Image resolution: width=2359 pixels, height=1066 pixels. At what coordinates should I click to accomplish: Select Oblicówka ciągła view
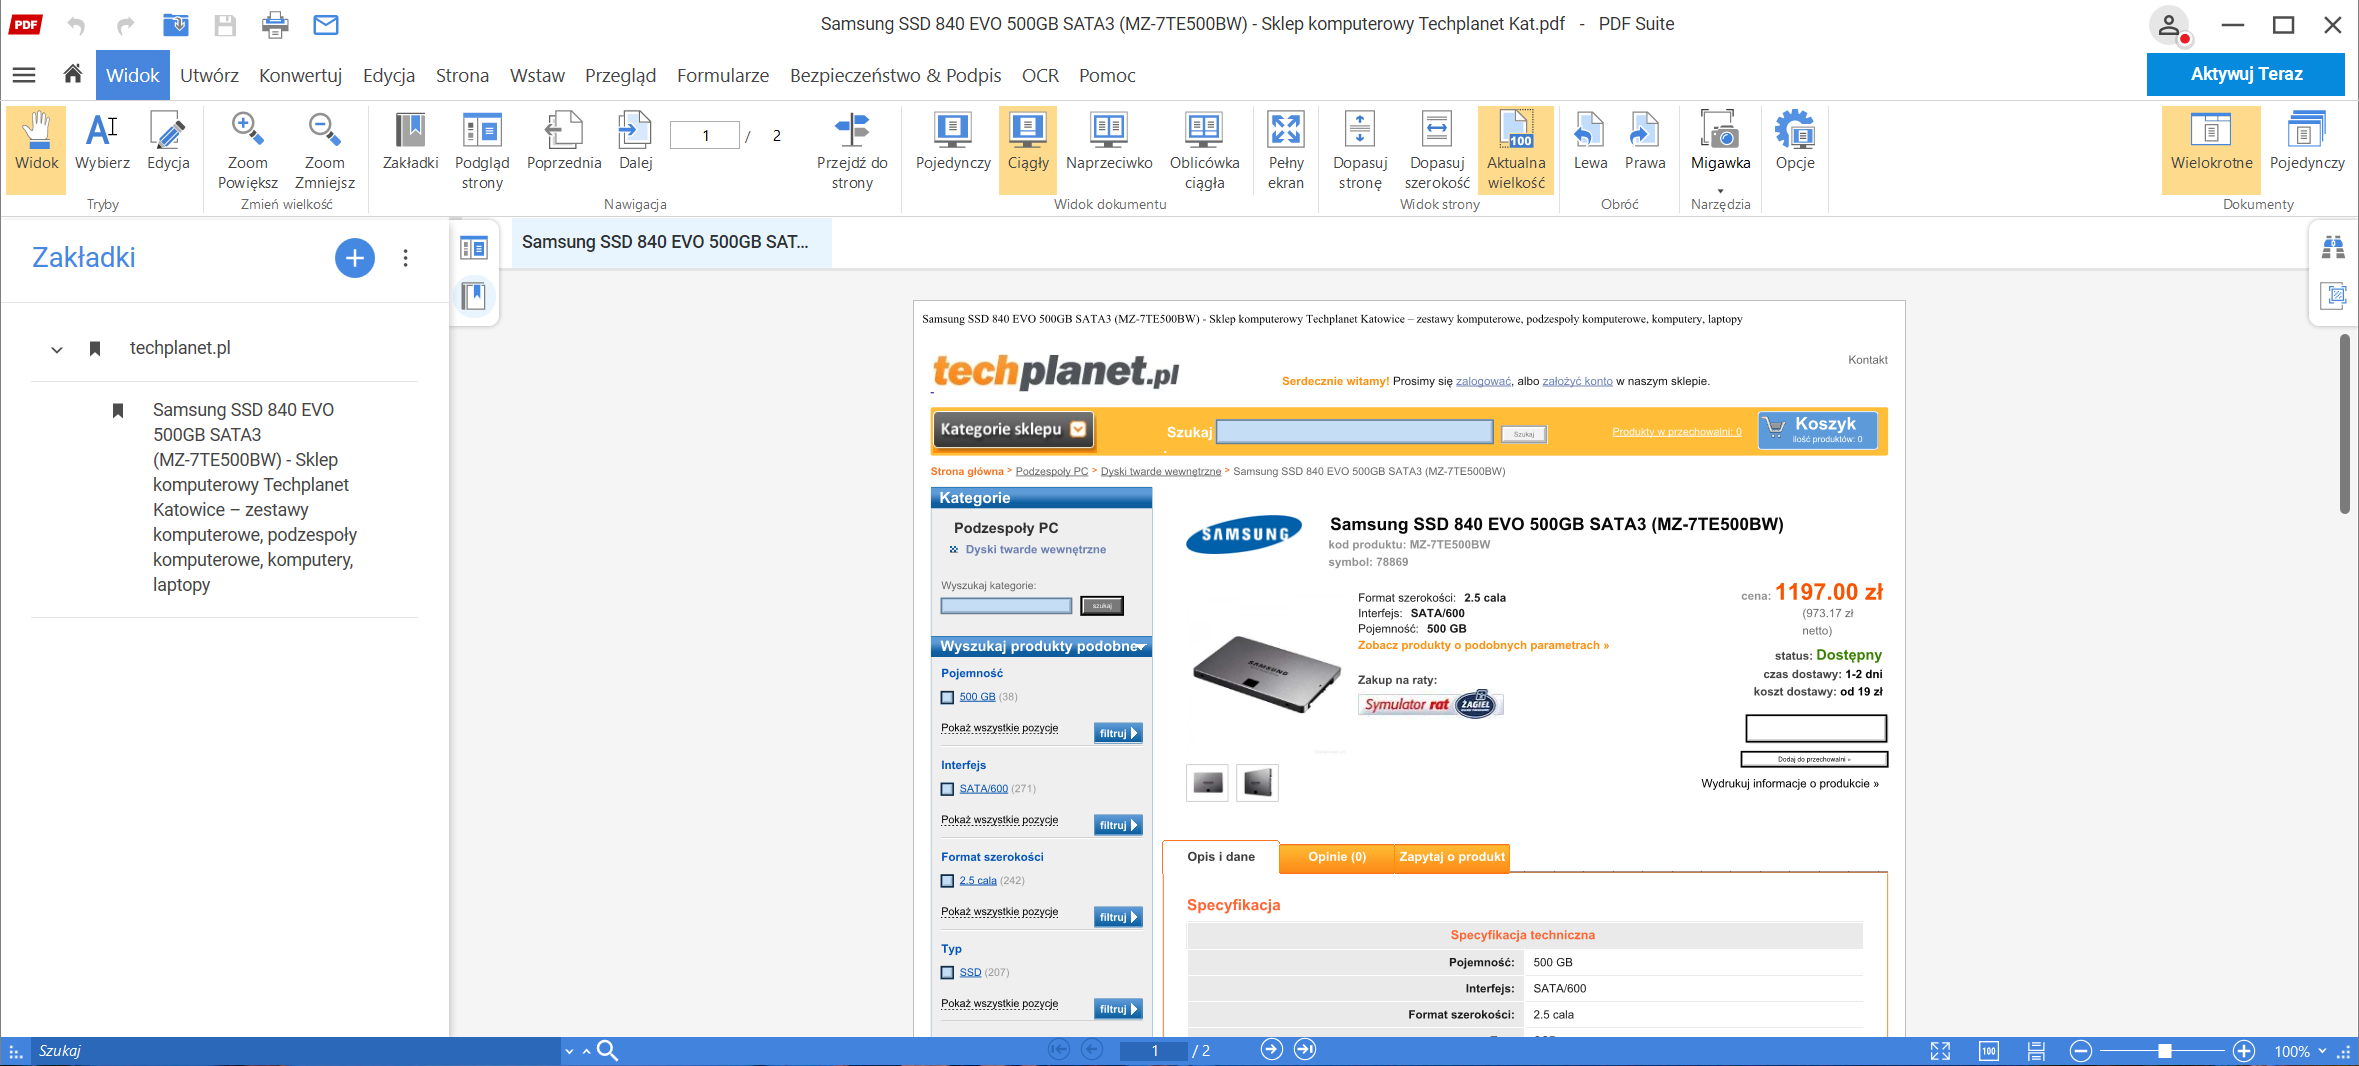pyautogui.click(x=1204, y=150)
